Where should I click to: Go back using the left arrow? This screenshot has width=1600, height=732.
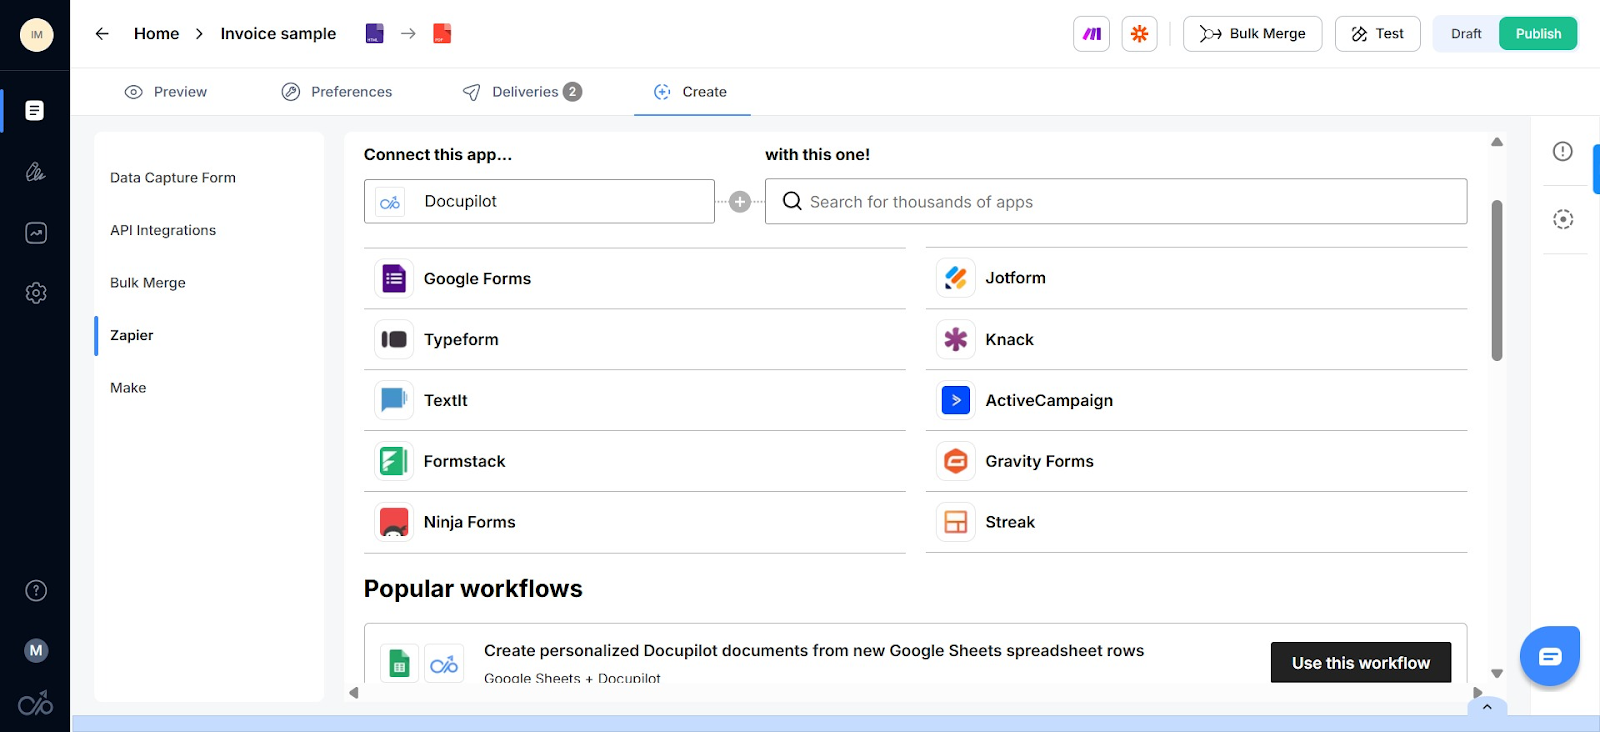click(x=102, y=34)
